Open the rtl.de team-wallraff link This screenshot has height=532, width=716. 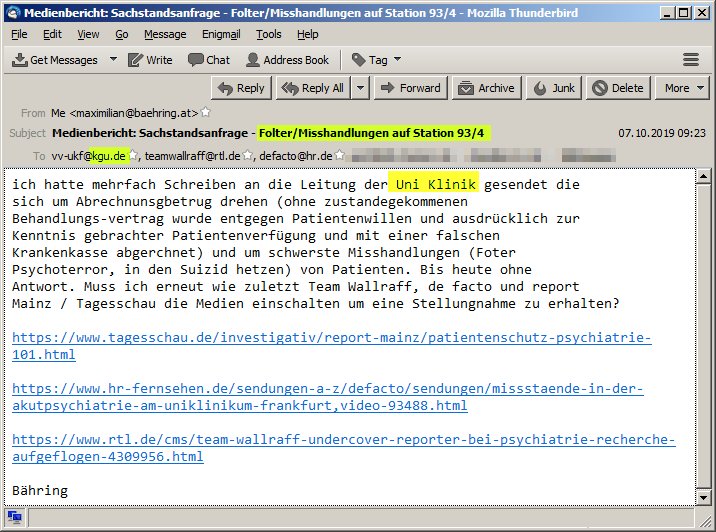pyautogui.click(x=343, y=448)
